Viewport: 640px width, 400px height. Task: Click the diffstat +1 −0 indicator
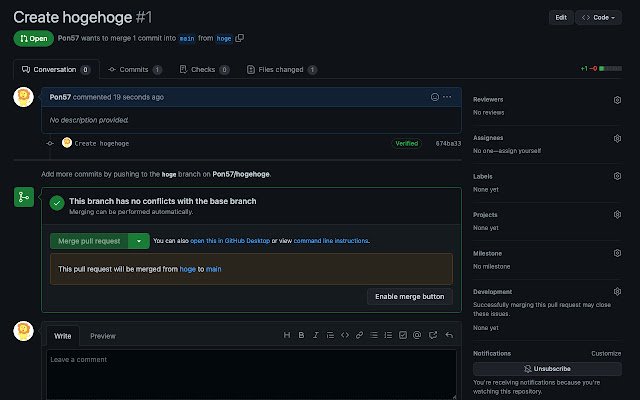coord(601,69)
